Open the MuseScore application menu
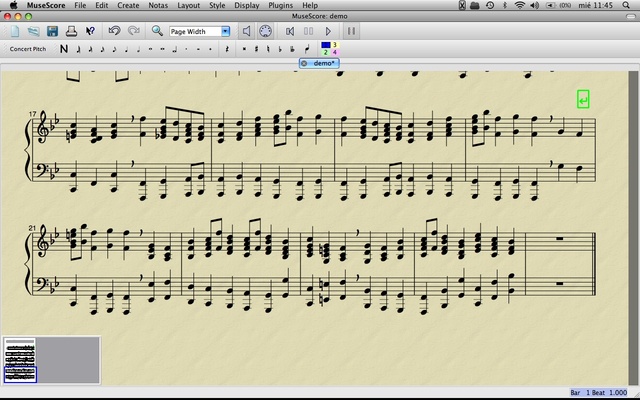 point(46,5)
